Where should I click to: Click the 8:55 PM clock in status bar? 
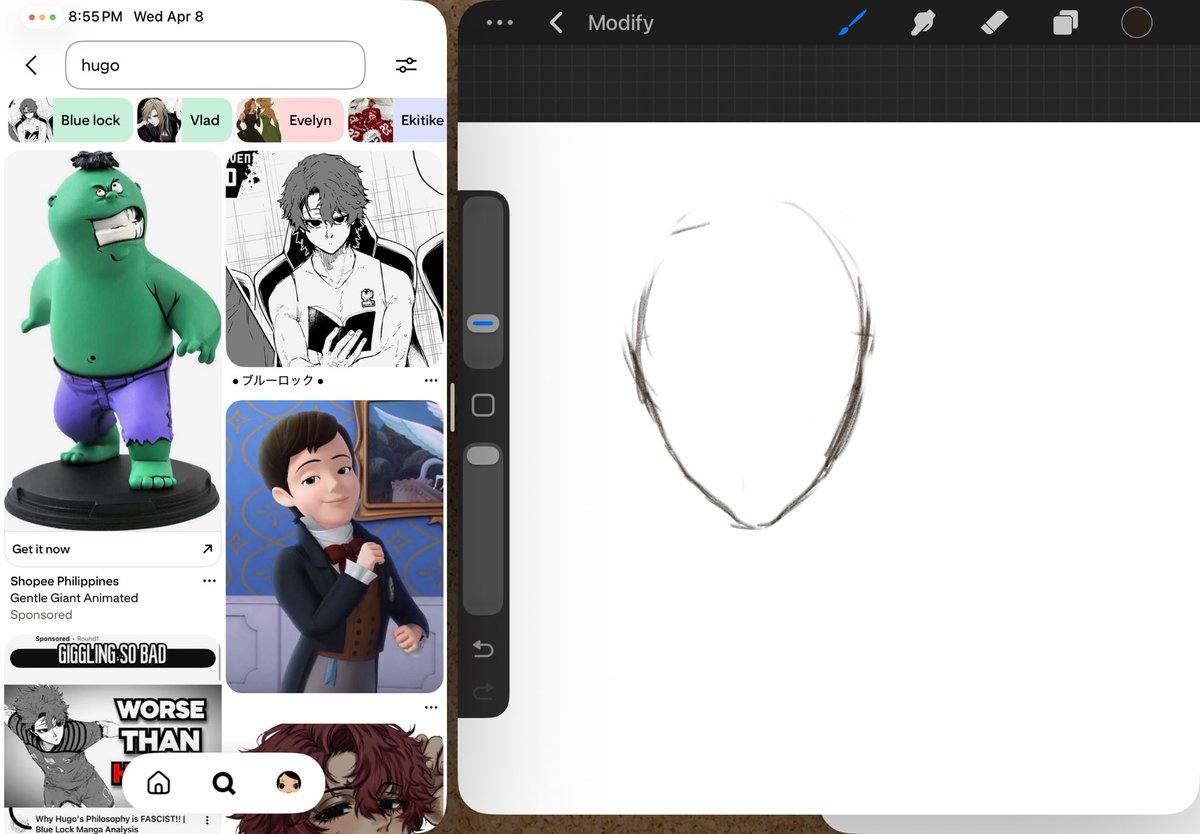96,17
